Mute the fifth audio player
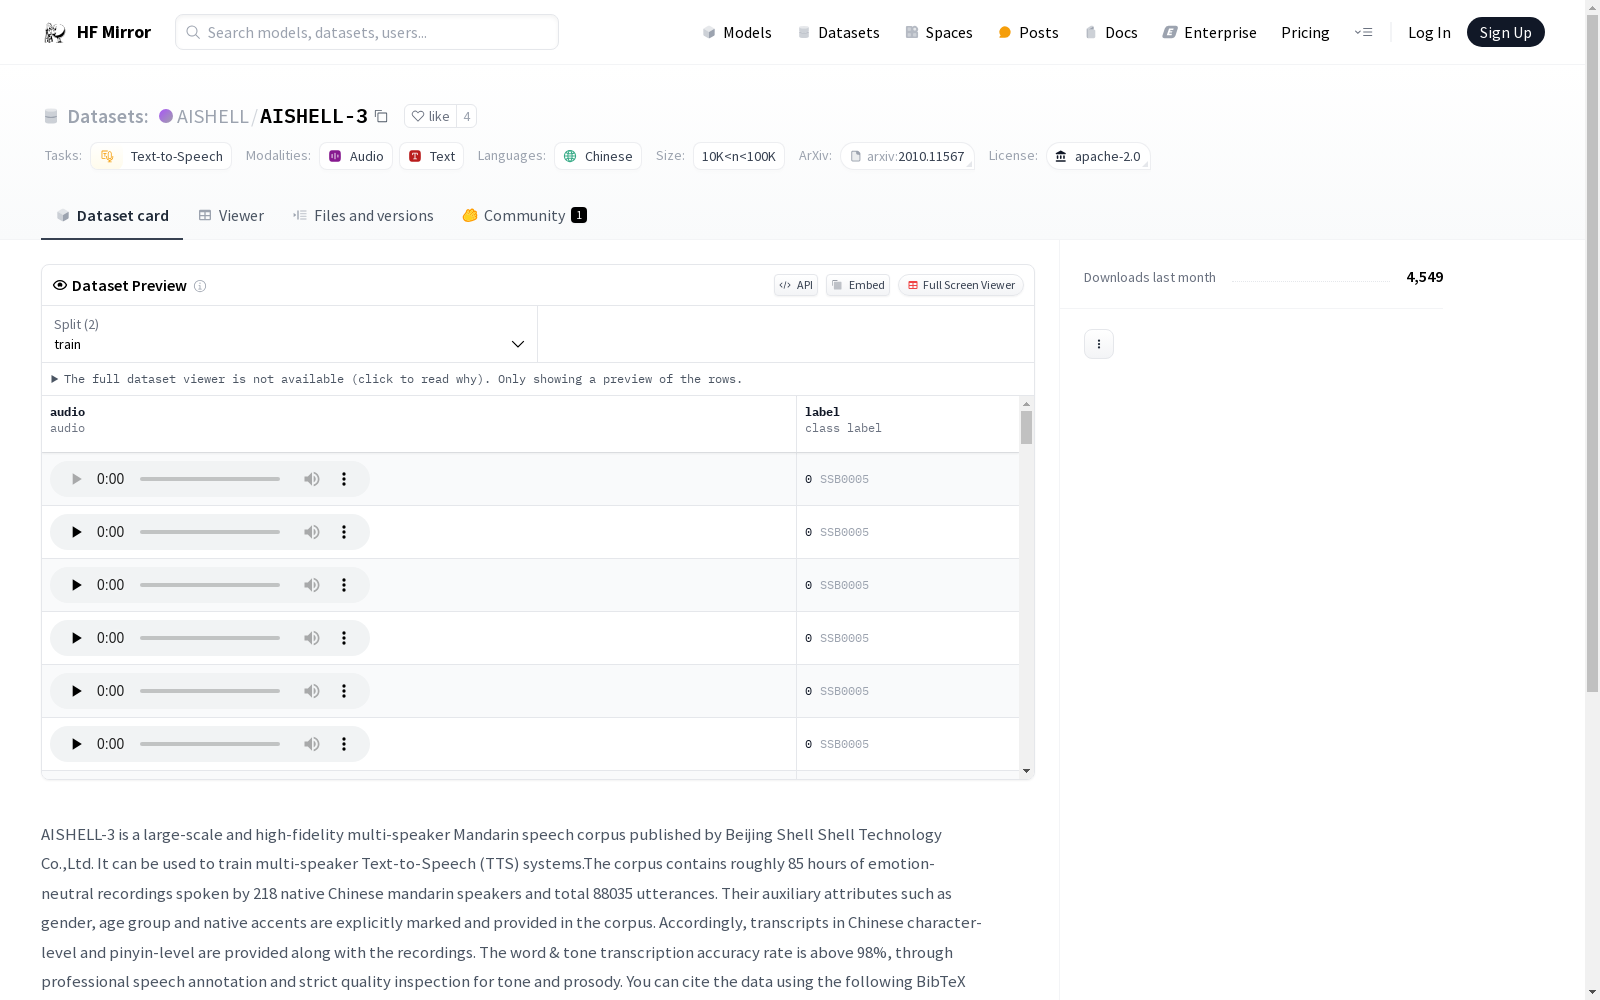Screen dimensions: 1600x1000 [312, 691]
